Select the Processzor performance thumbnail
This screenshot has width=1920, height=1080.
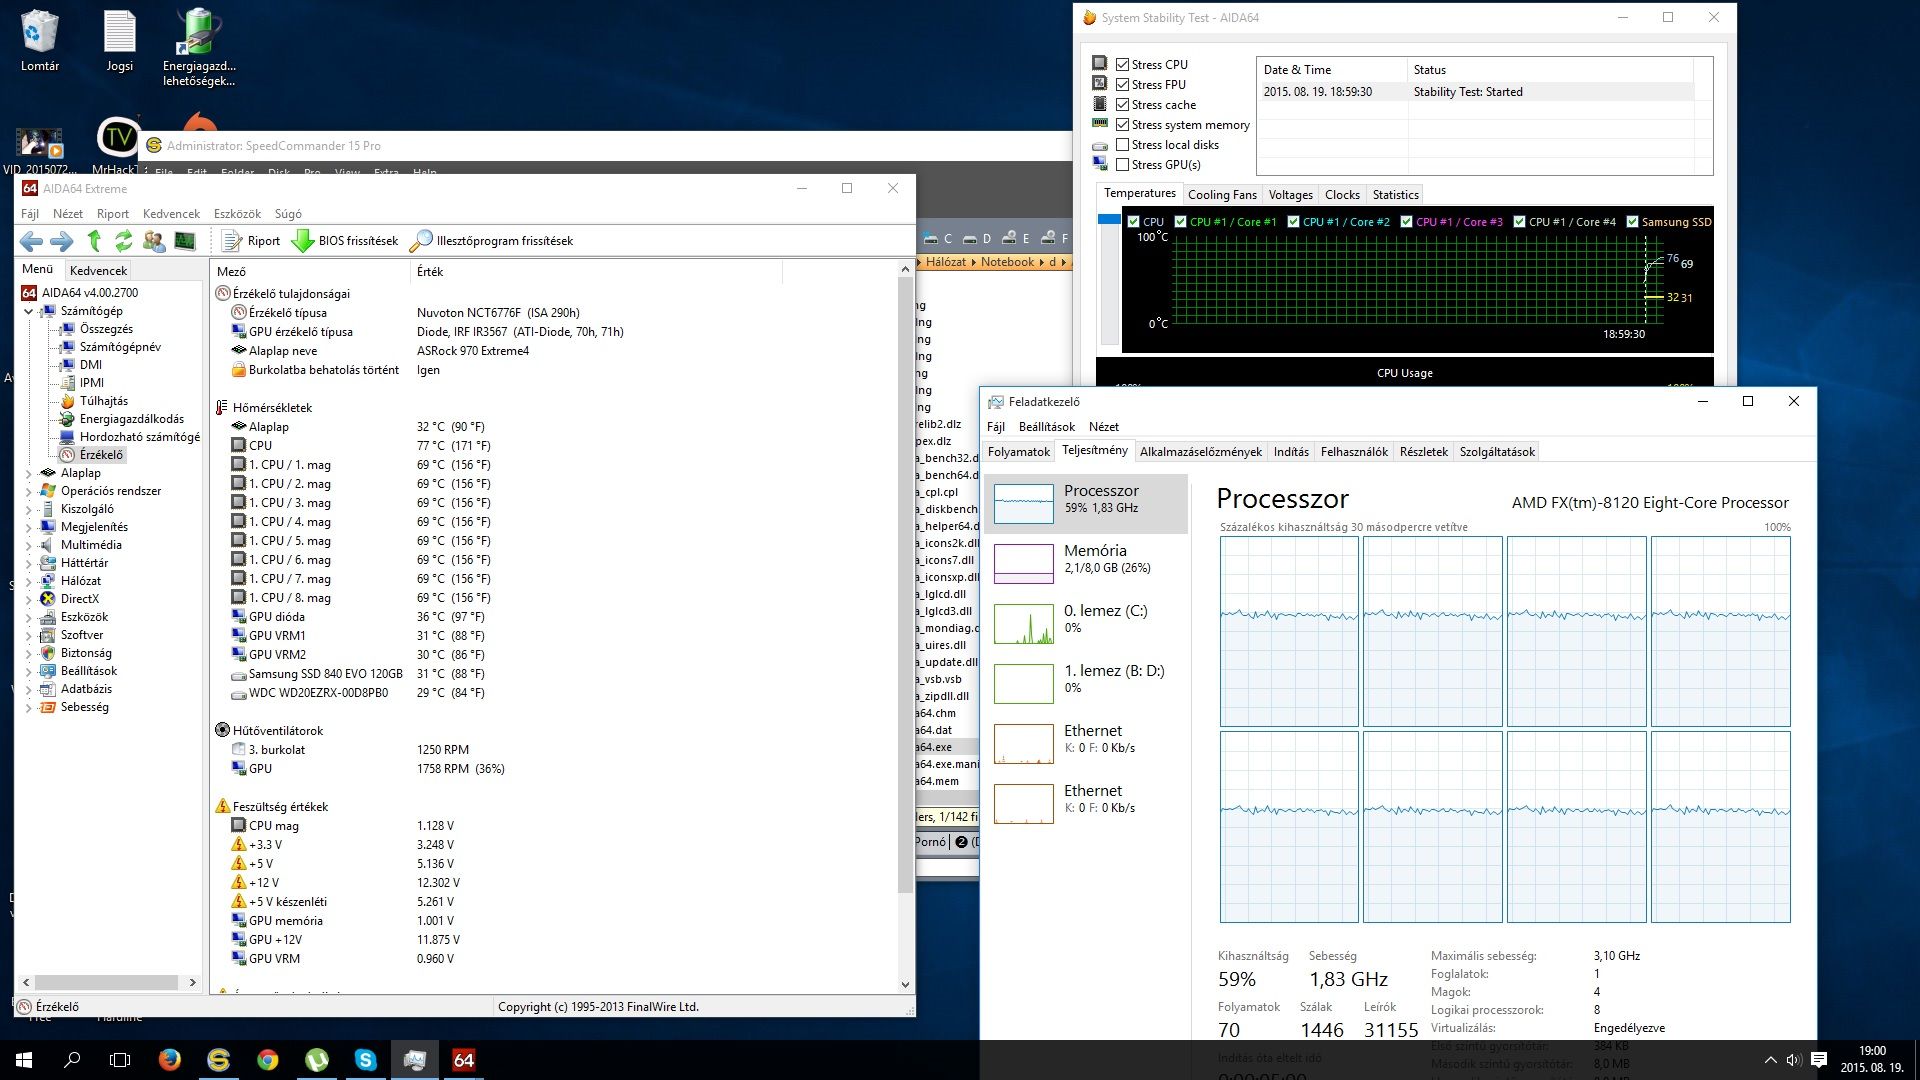tap(1024, 503)
